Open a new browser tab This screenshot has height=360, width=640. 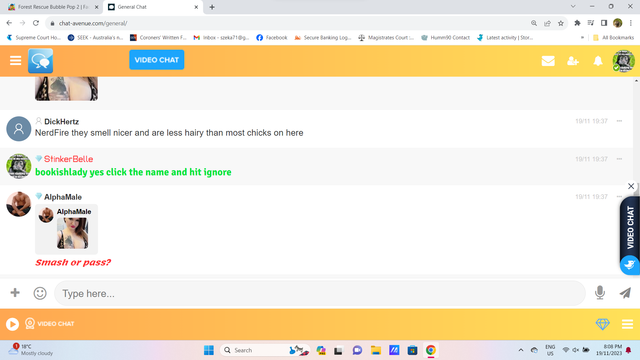212,7
